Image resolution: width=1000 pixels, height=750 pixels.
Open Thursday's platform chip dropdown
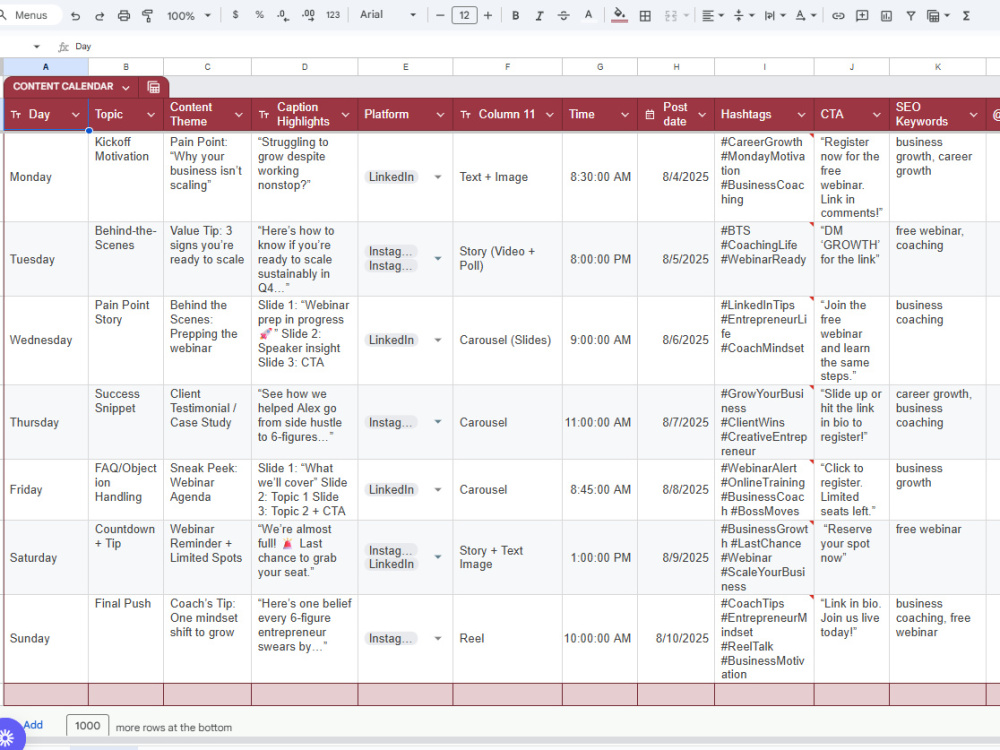438,422
